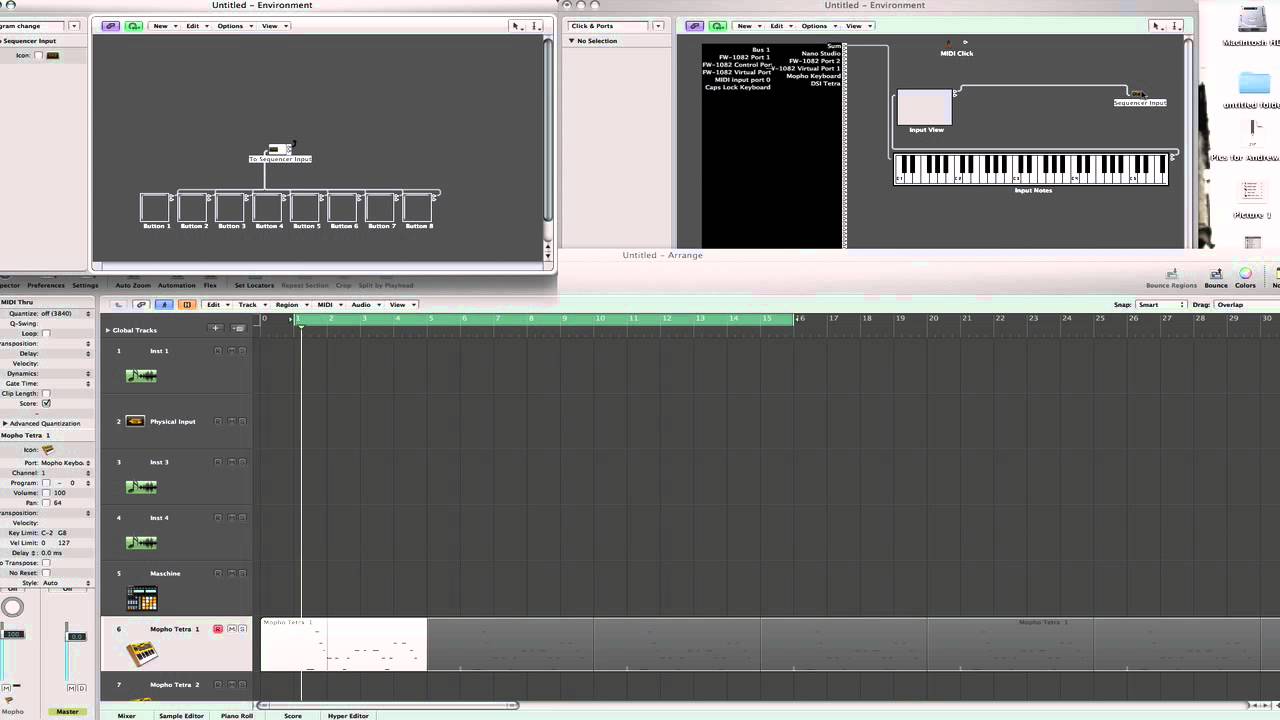
Task: Click the Inst 3 track icon
Action: pyautogui.click(x=141, y=487)
